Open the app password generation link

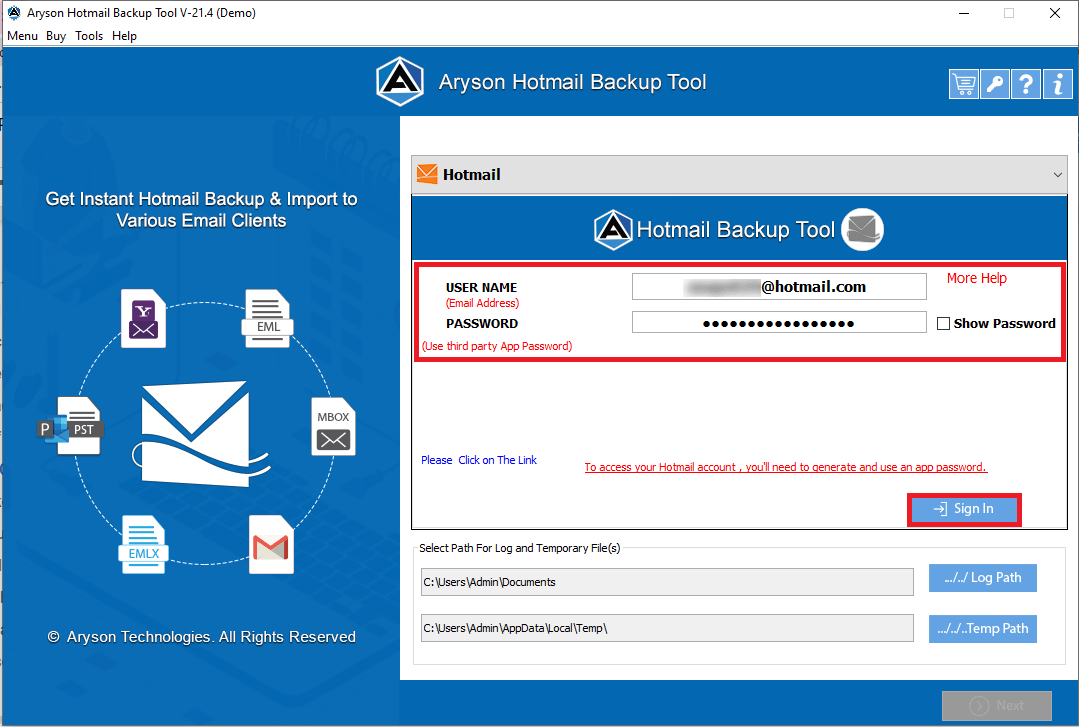[786, 467]
